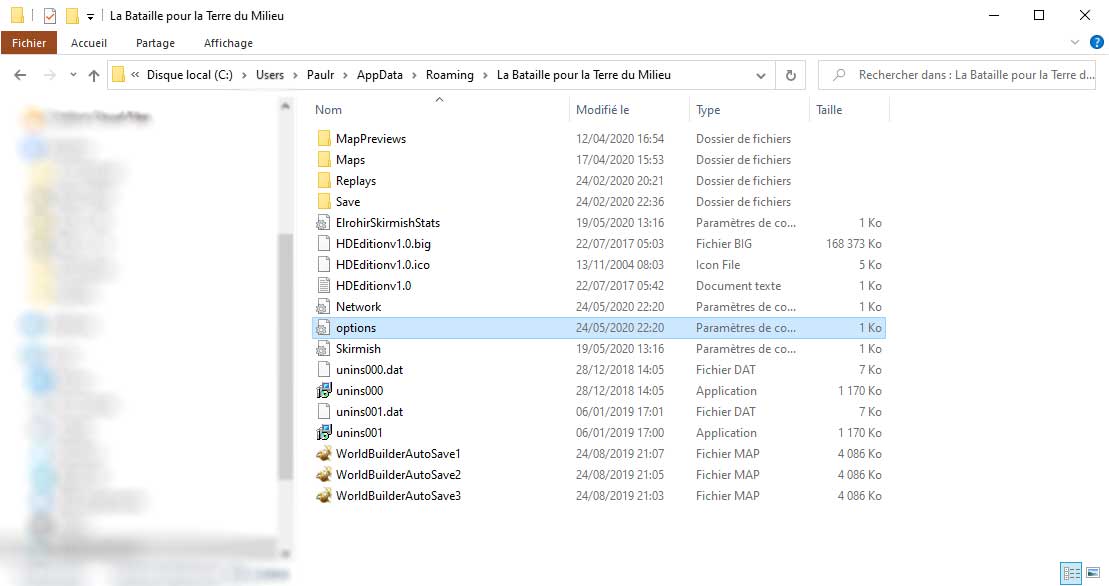
Task: Click the WorldBuilderAutoSave2 map icon
Action: (324, 474)
